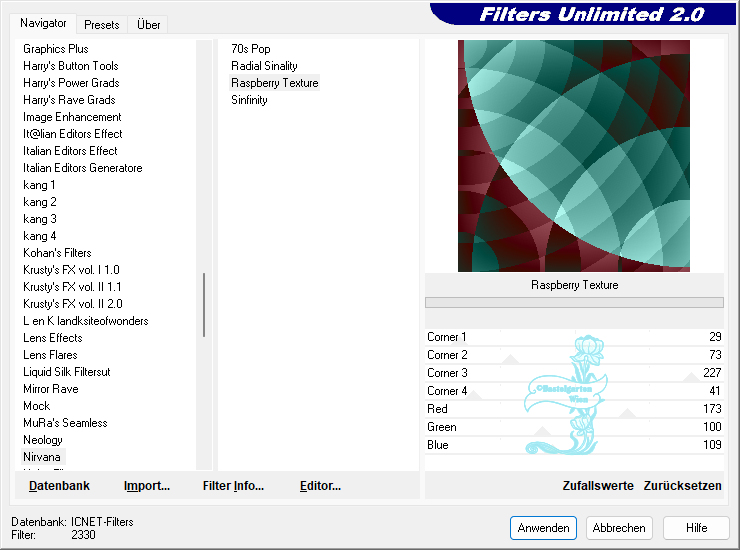Adjust the Corner 1 slider
Viewport: 740px width, 550px height.
(x=574, y=338)
